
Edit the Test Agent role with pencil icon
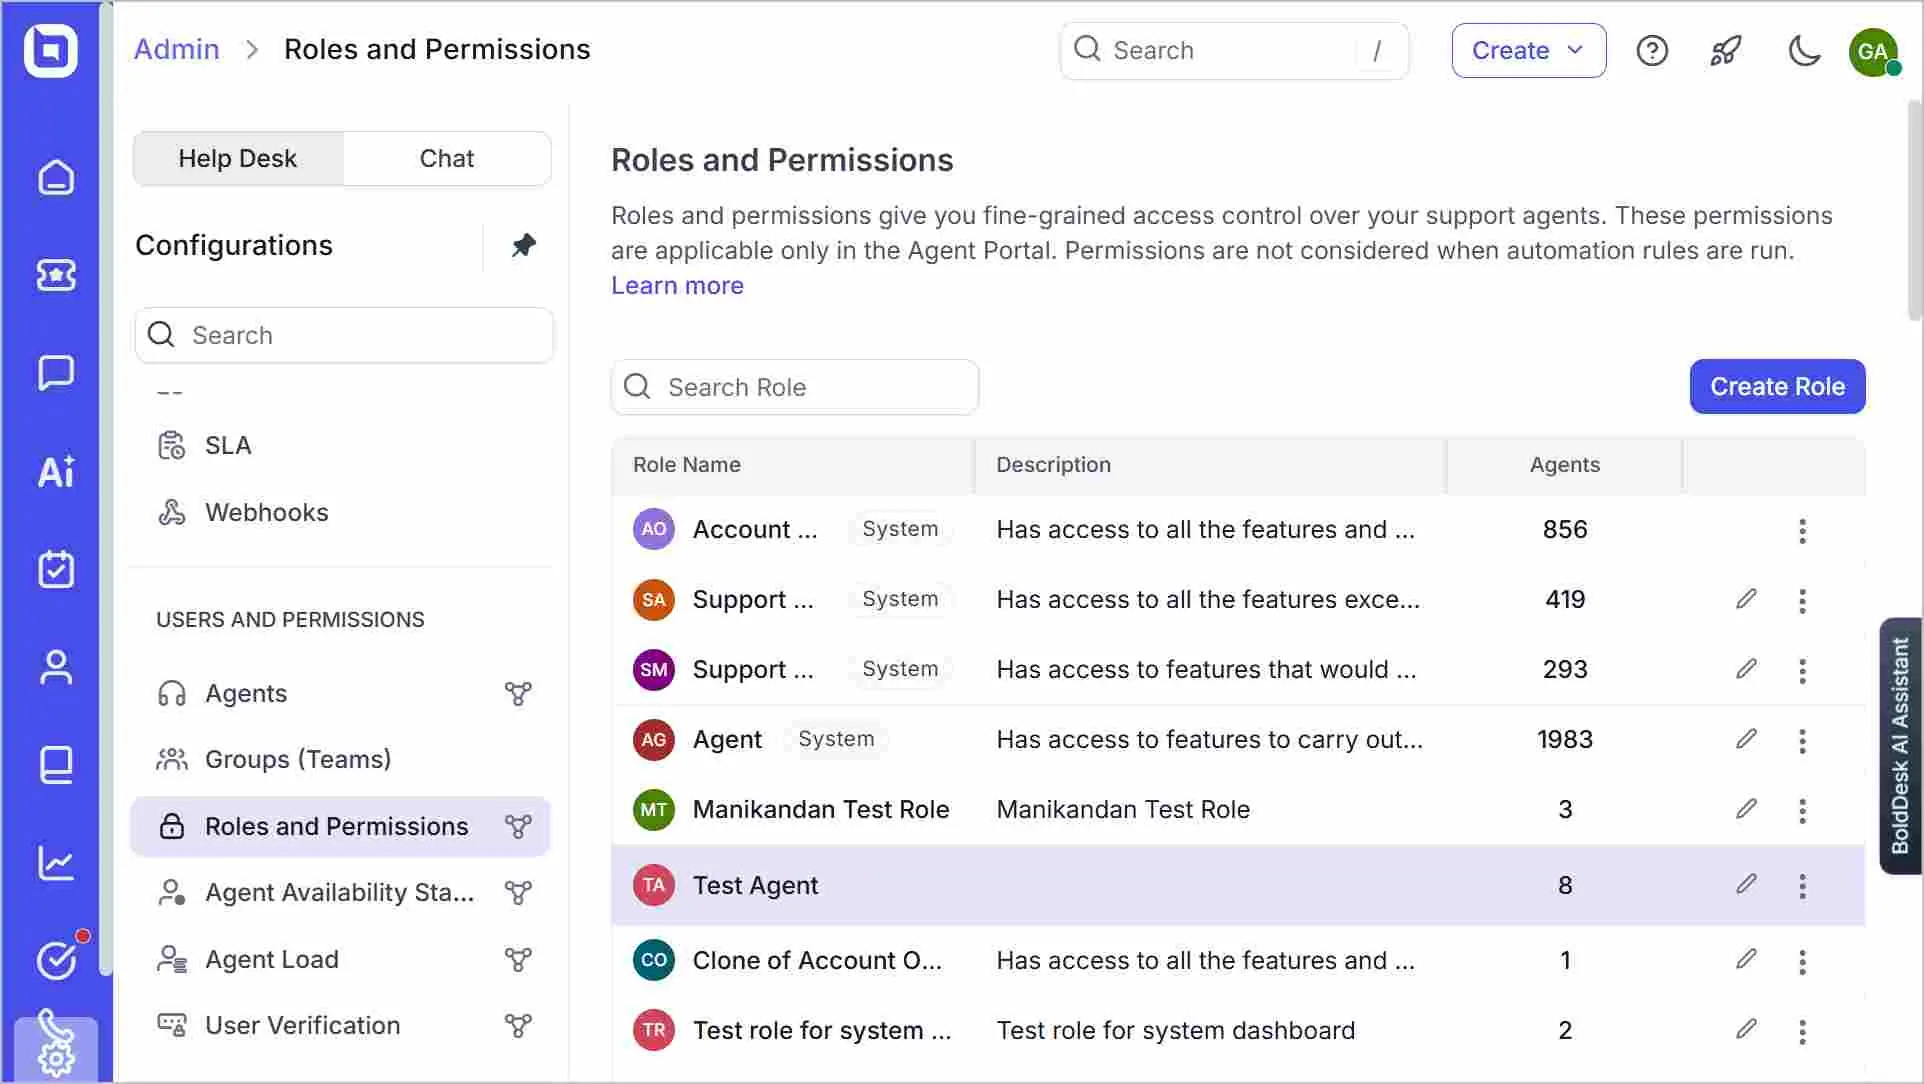click(x=1746, y=884)
